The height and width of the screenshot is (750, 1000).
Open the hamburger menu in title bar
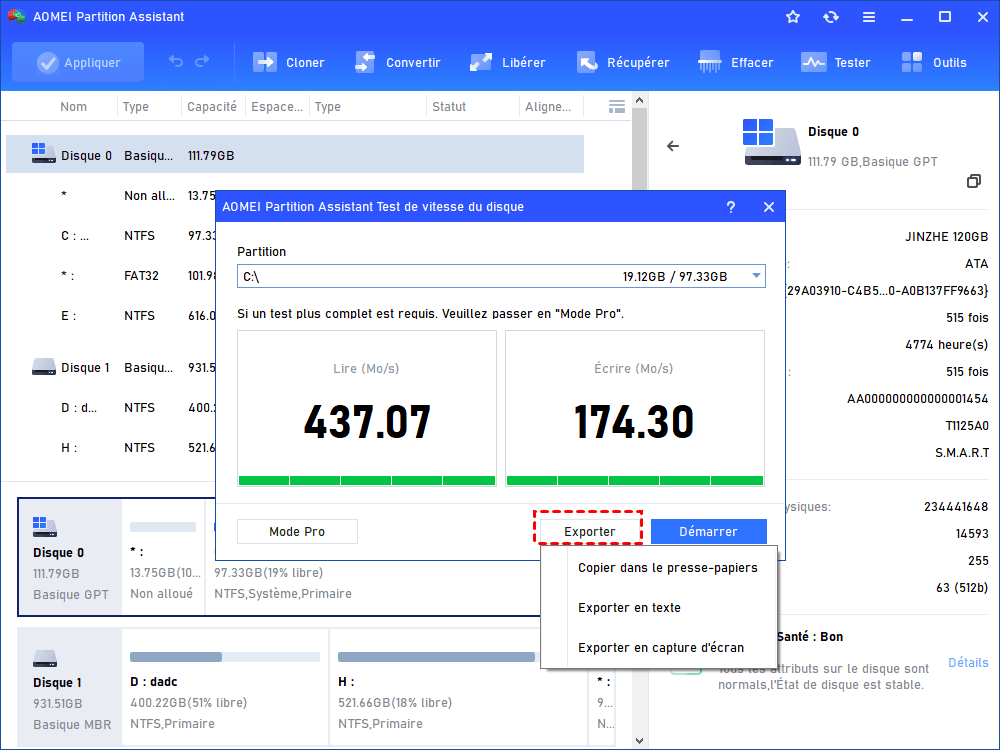coord(869,17)
